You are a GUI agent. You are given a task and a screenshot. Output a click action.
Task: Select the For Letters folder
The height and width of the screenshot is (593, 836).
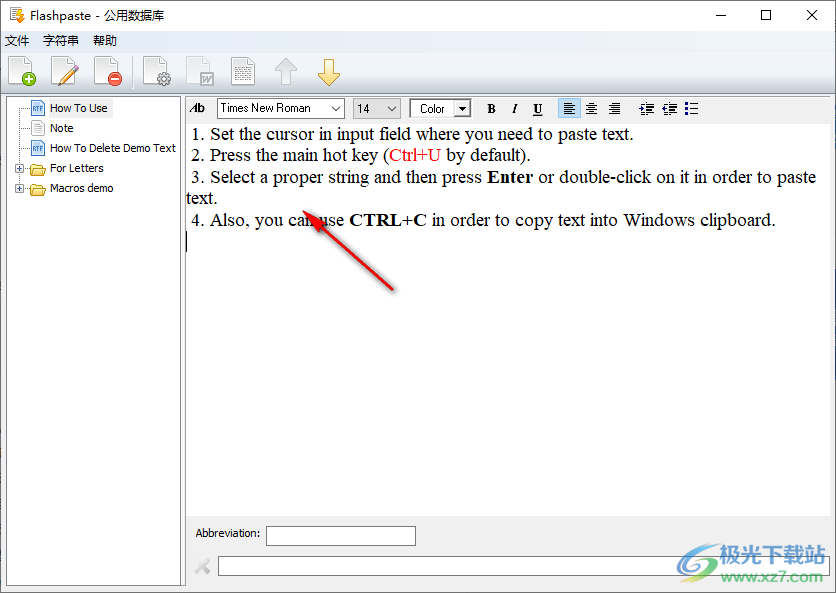click(77, 169)
